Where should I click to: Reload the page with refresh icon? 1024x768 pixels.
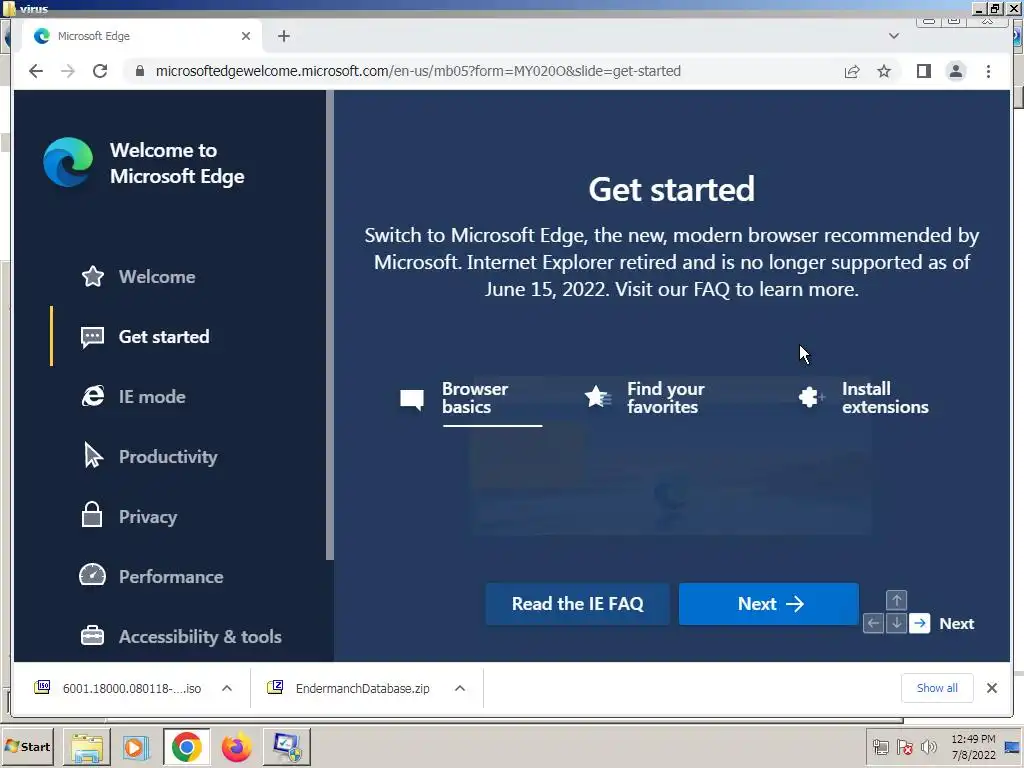(100, 71)
